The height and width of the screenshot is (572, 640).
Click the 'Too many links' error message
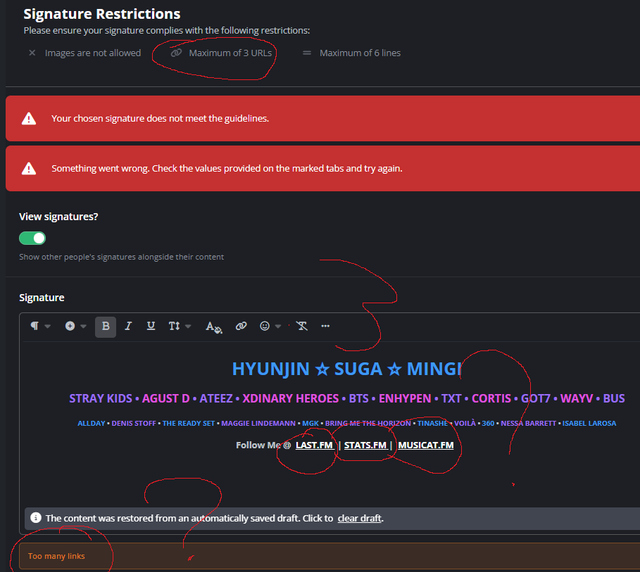click(x=56, y=556)
